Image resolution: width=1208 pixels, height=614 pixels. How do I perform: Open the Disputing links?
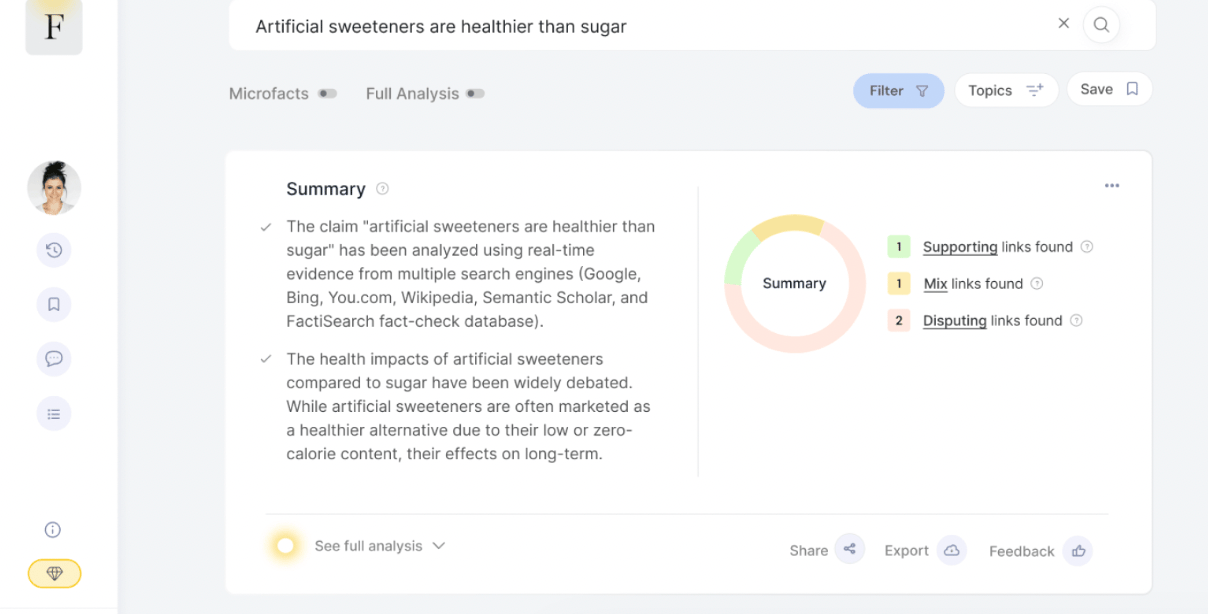(x=954, y=321)
